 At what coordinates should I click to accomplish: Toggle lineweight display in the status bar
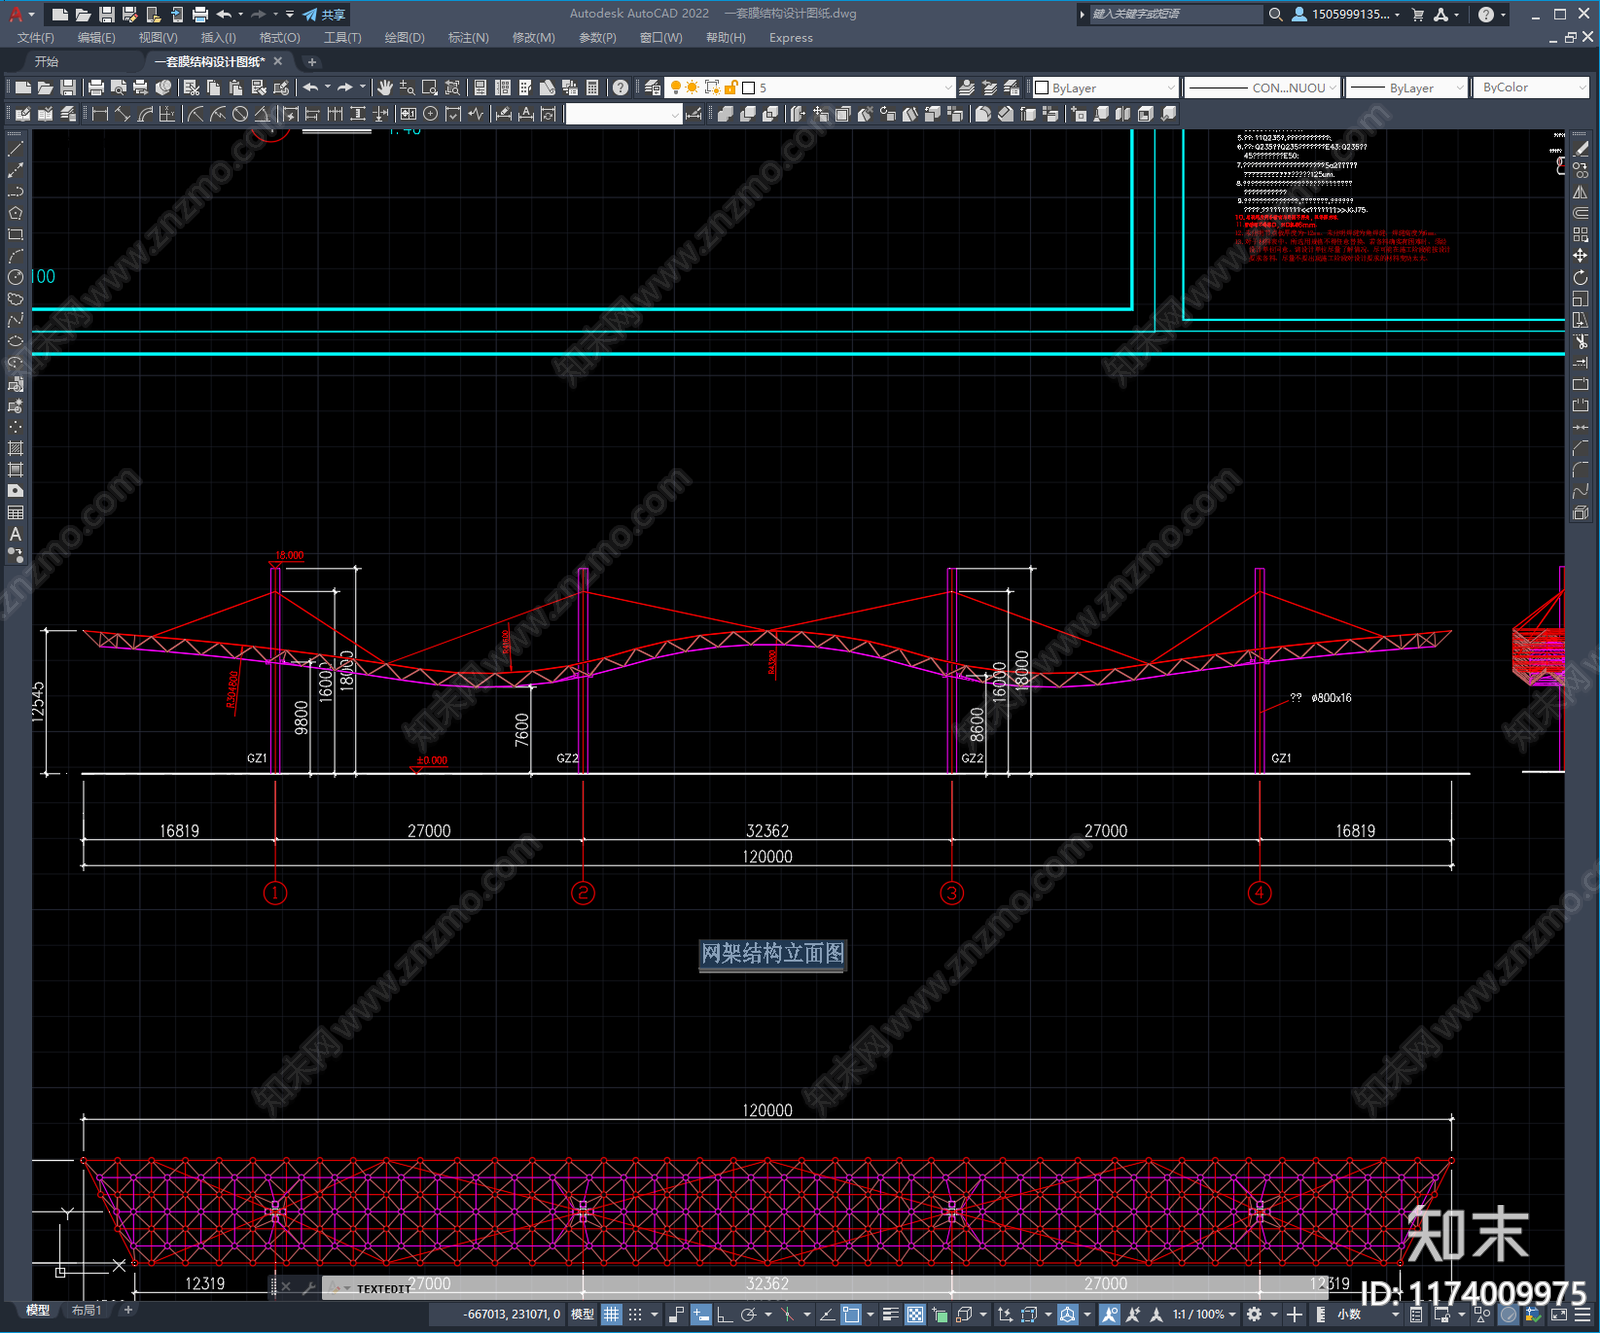[890, 1314]
